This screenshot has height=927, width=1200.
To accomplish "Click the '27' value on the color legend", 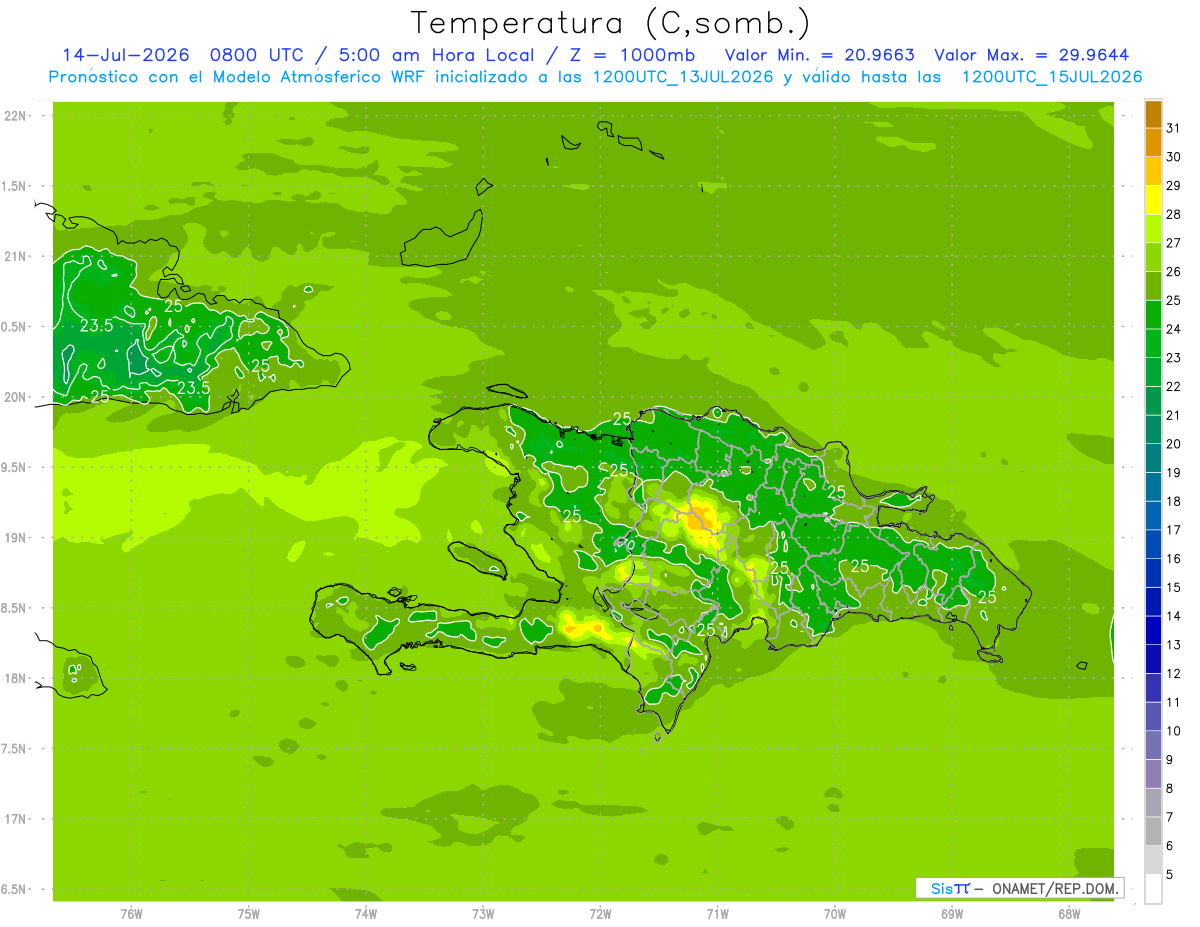I will coord(1174,243).
